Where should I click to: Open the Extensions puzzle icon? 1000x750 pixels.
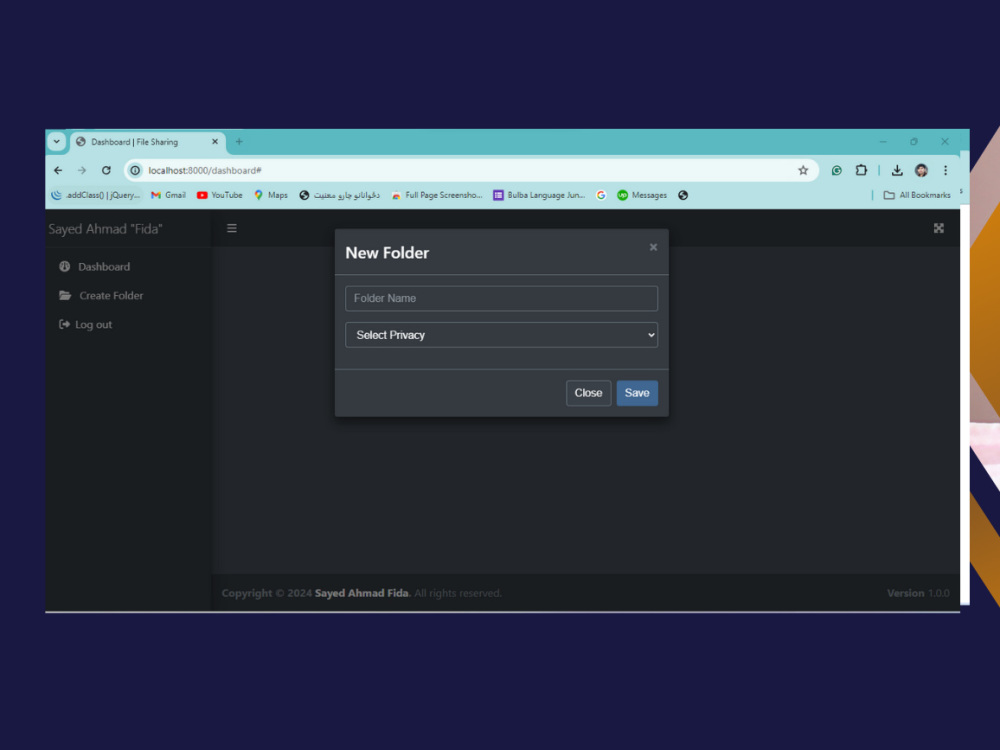tap(861, 170)
